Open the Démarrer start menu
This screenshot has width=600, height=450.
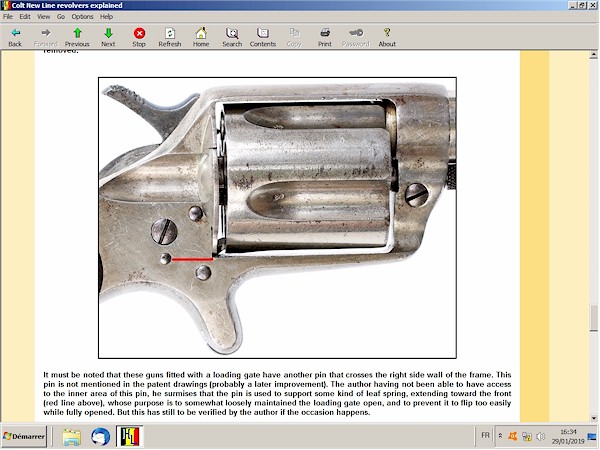point(24,436)
